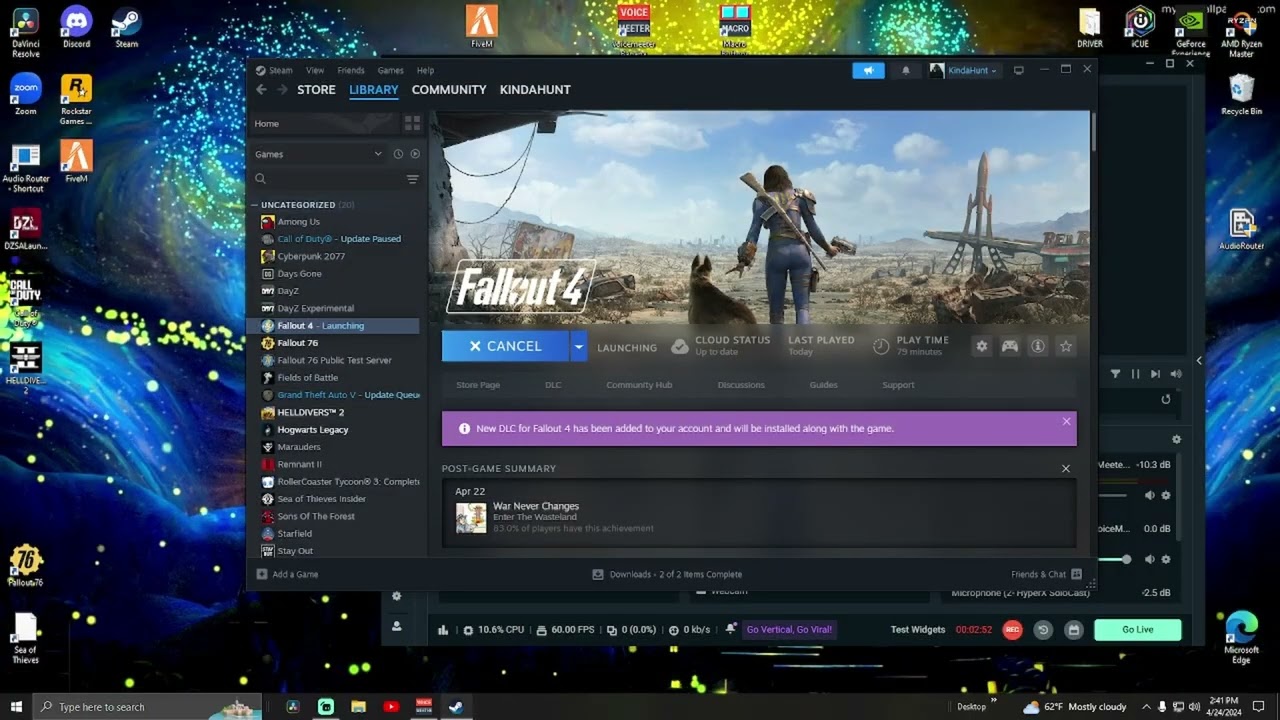Open the Games menu in Steam
This screenshot has height=720, width=1280.
point(390,70)
